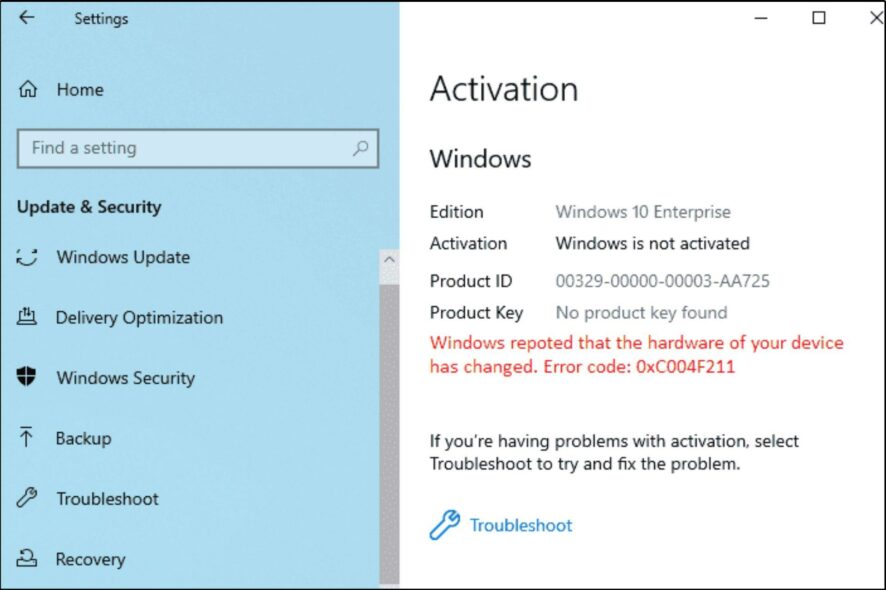The image size is (886, 590).
Task: Click the back arrow in Settings
Action: click(x=27, y=18)
